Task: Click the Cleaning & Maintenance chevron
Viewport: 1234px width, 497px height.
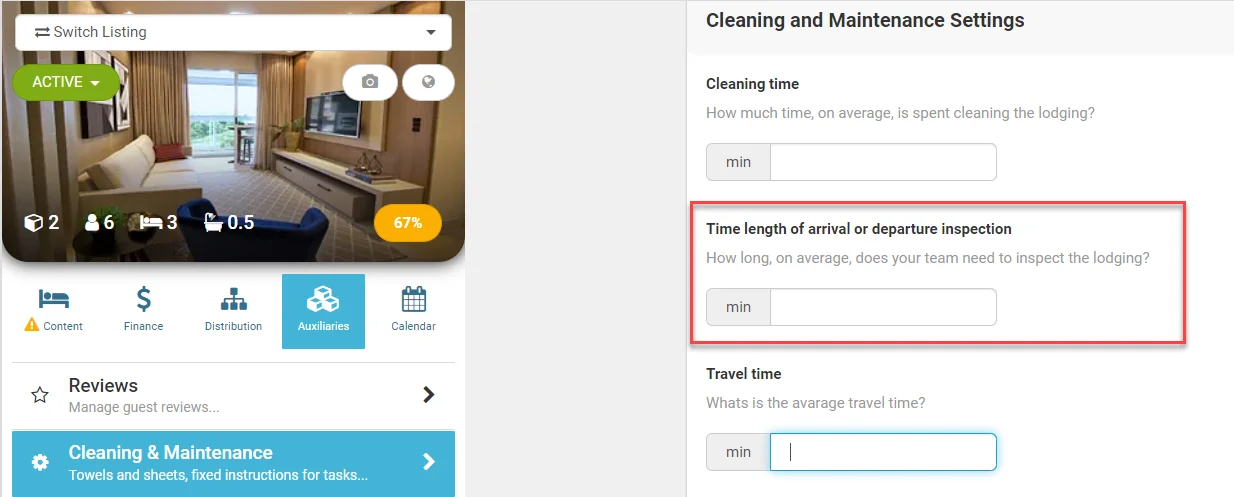Action: pos(429,462)
